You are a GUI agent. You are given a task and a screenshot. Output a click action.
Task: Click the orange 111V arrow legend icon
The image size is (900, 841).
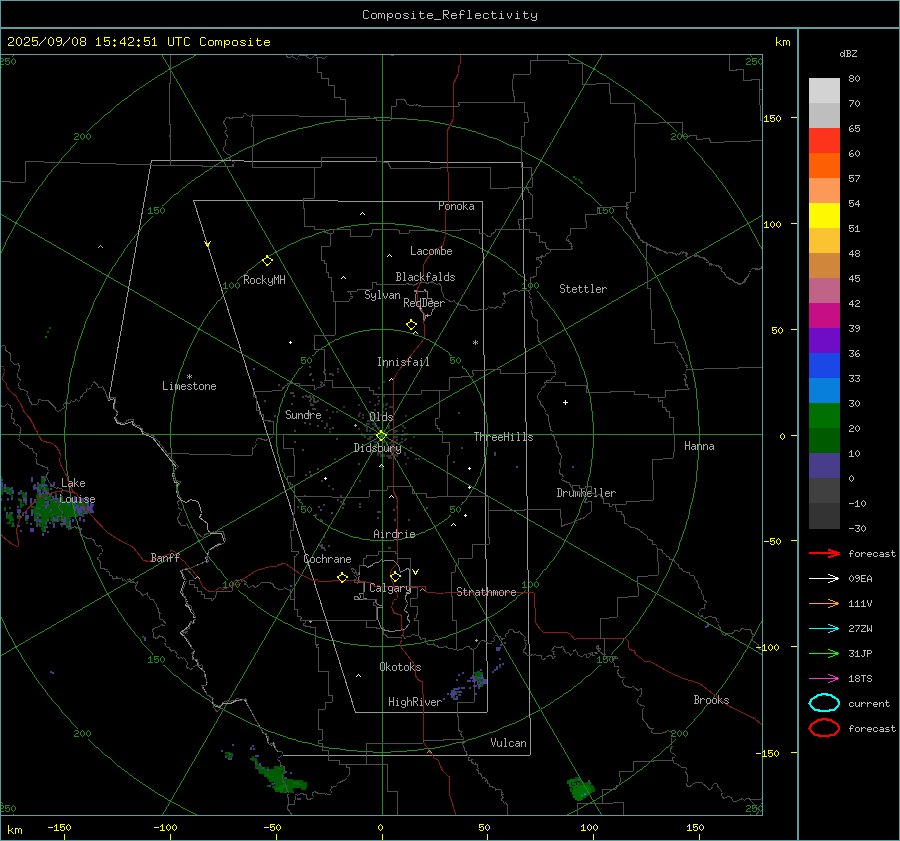pyautogui.click(x=824, y=603)
